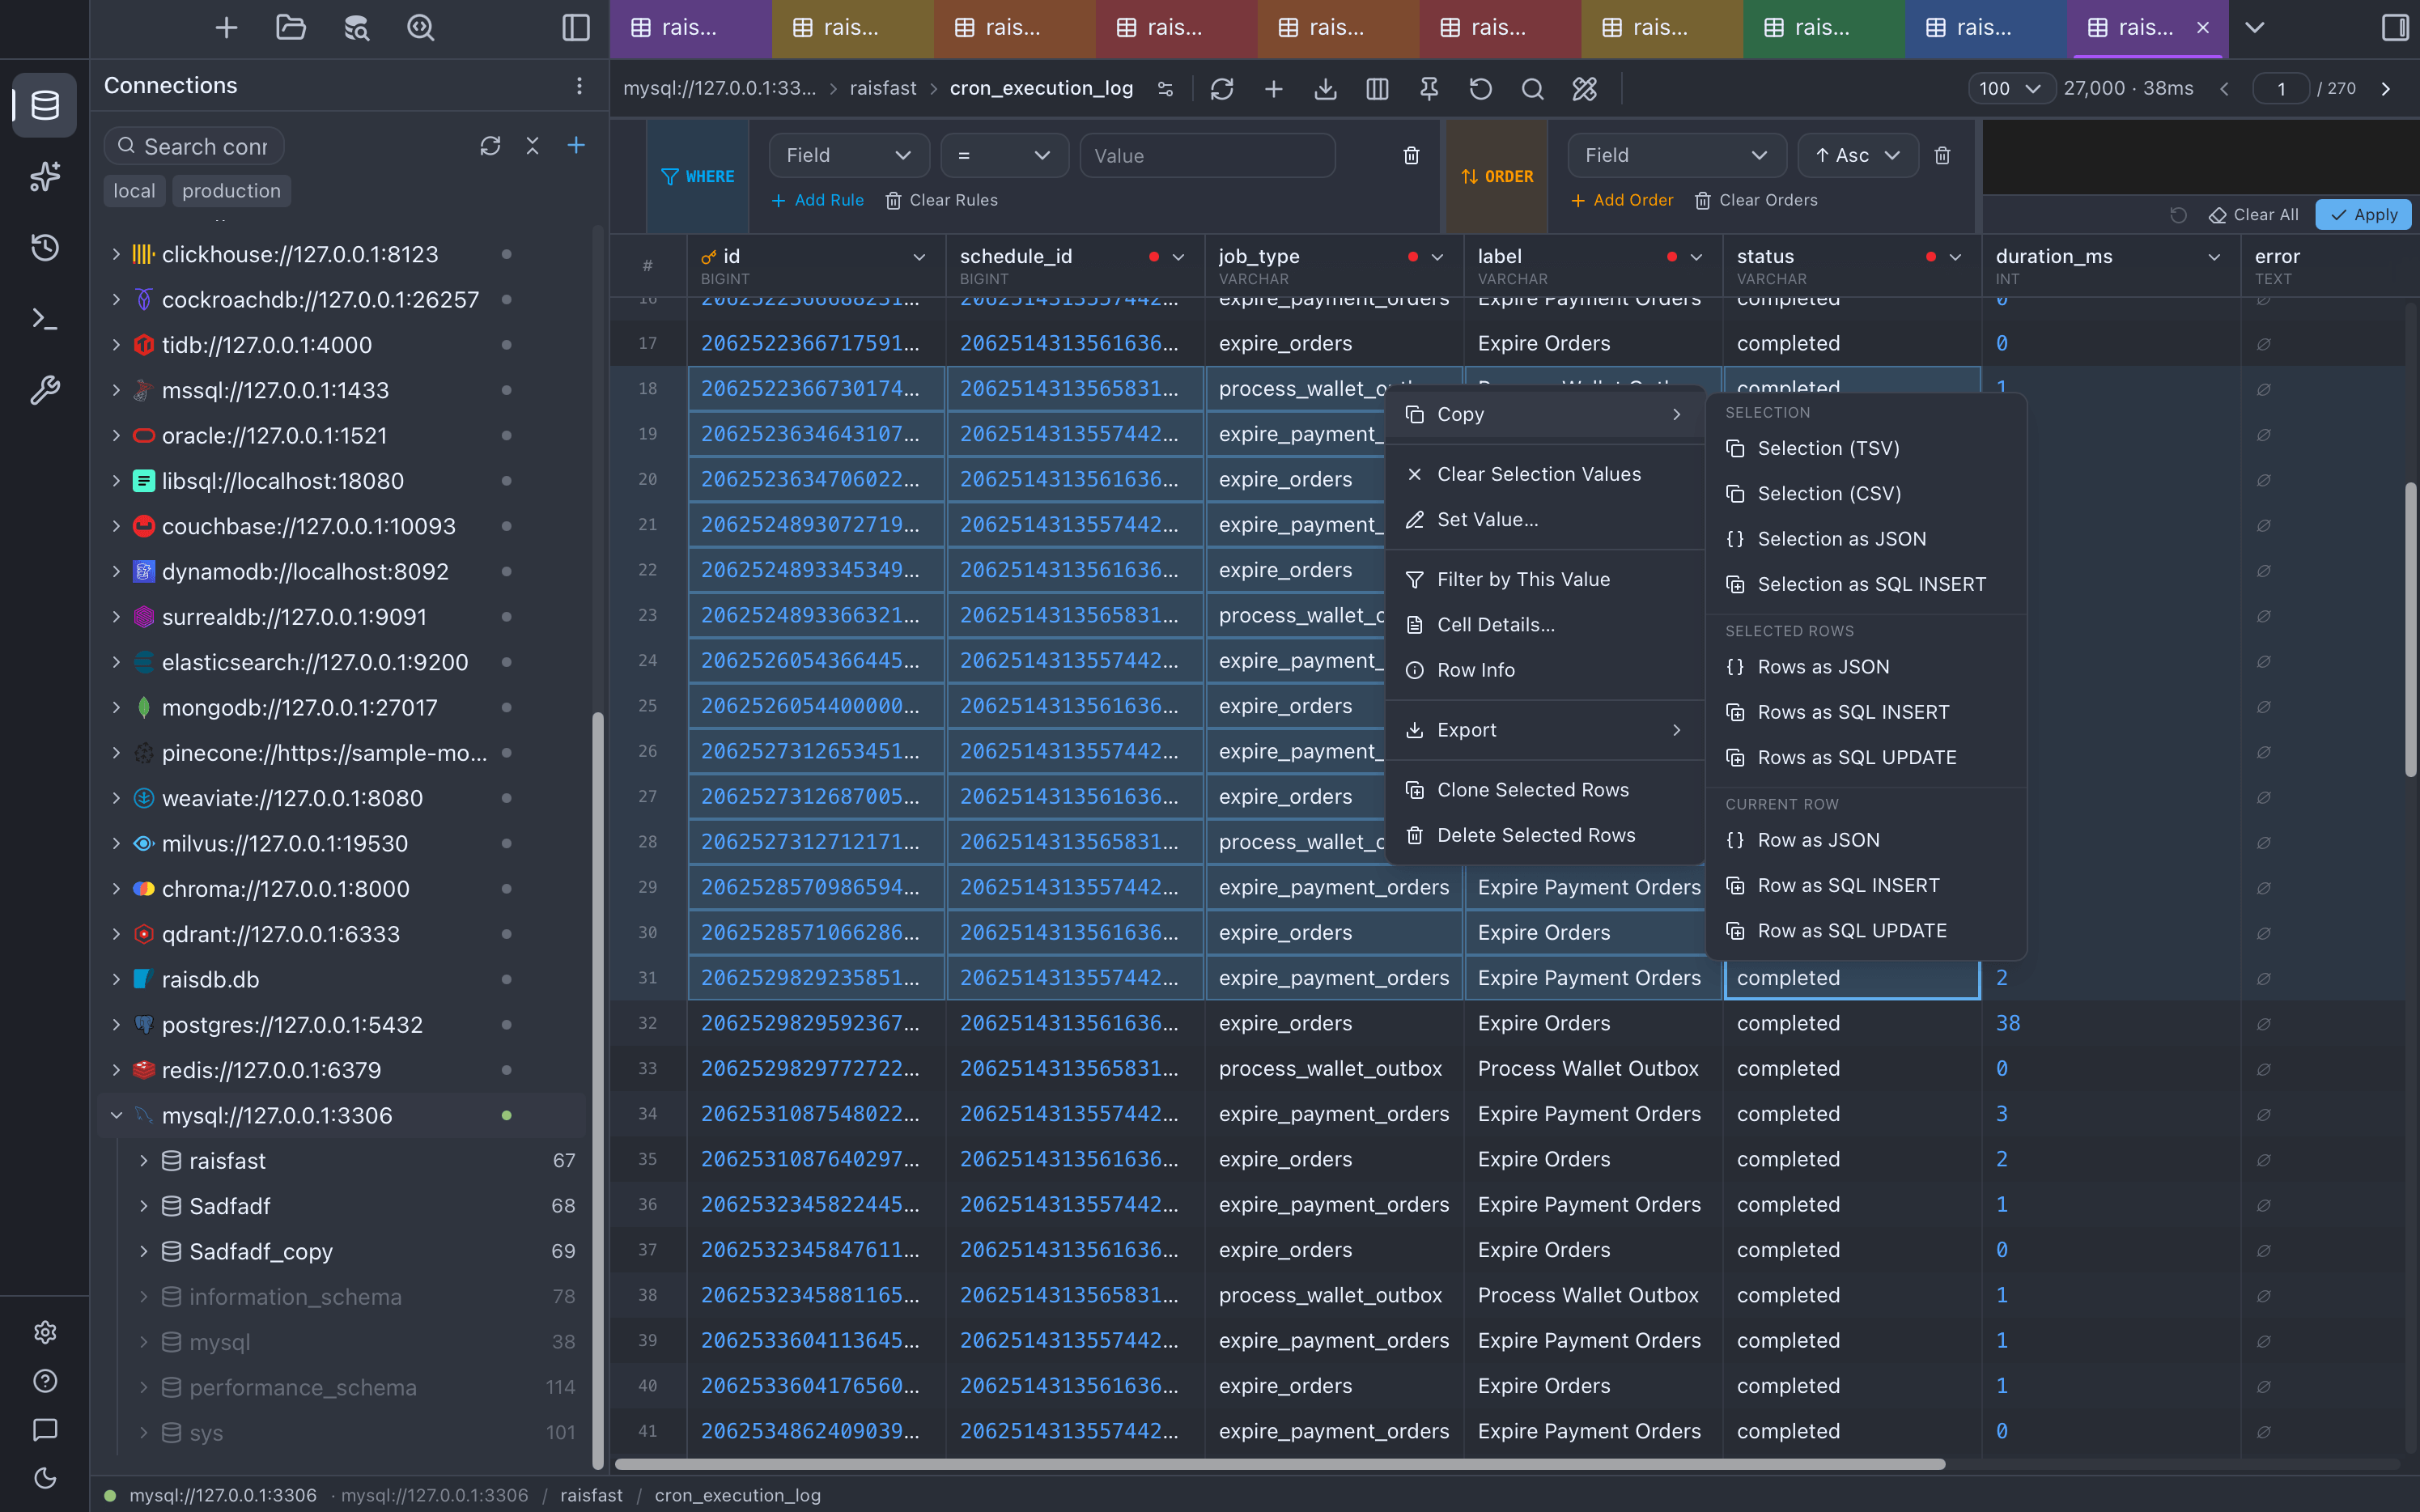Click the magnifier inspect icon in top bar
This screenshot has height=1512, width=2420.
tap(421, 28)
